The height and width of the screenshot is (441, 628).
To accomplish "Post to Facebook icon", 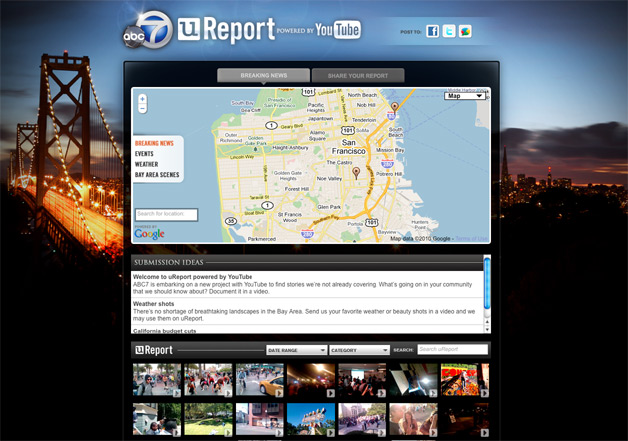I will point(433,31).
